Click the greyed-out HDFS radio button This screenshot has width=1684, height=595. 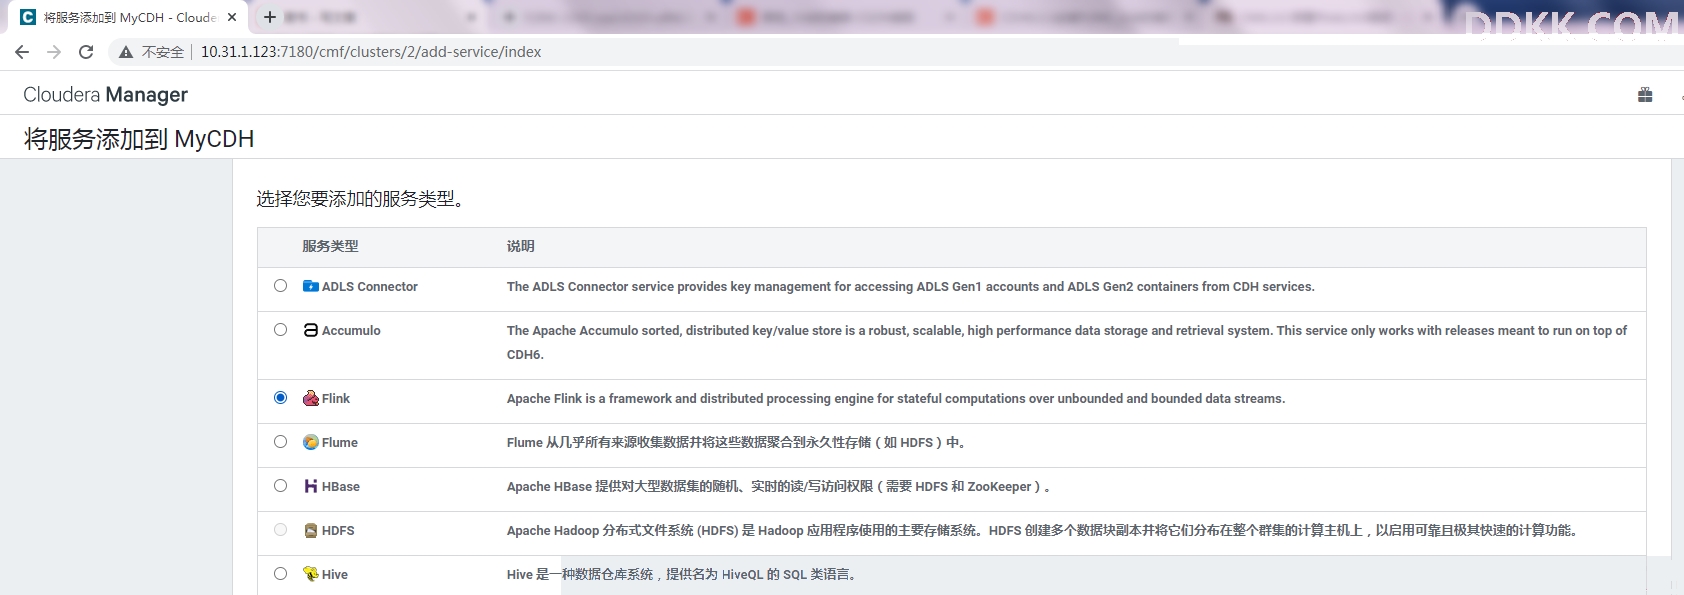click(x=280, y=530)
